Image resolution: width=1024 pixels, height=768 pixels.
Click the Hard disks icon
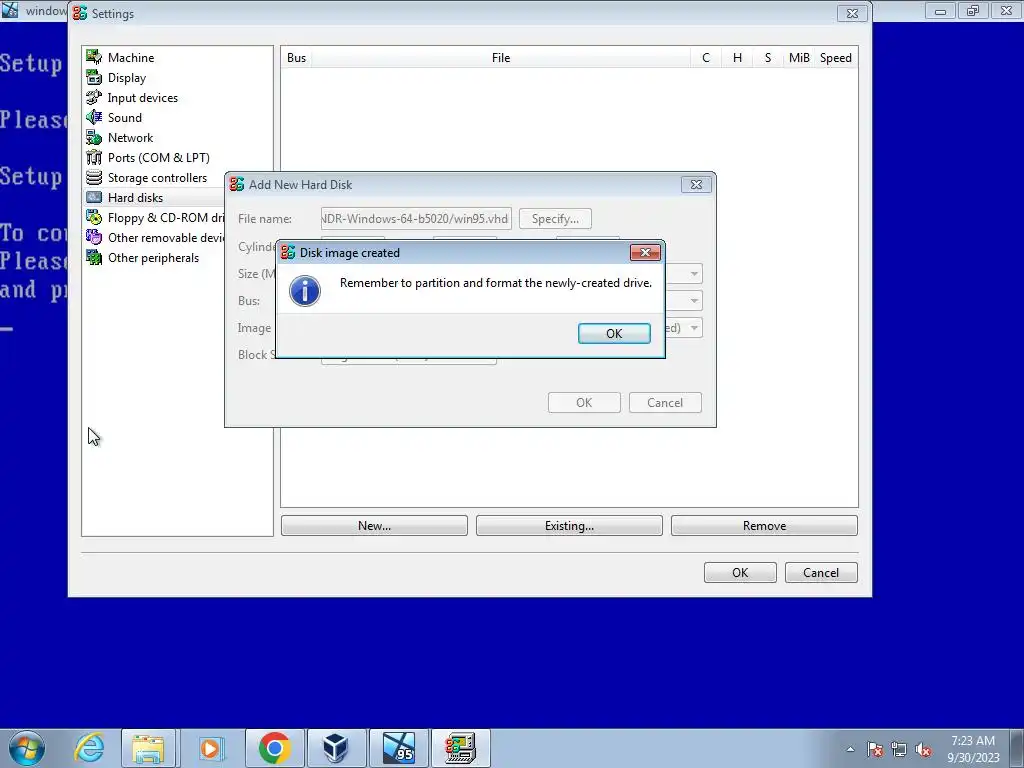coord(94,197)
